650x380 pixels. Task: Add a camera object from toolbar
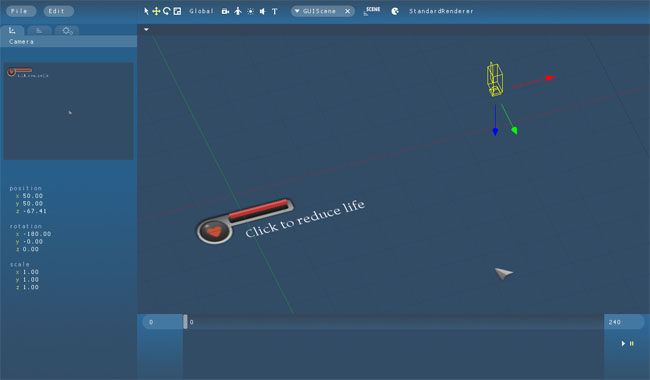pos(225,11)
